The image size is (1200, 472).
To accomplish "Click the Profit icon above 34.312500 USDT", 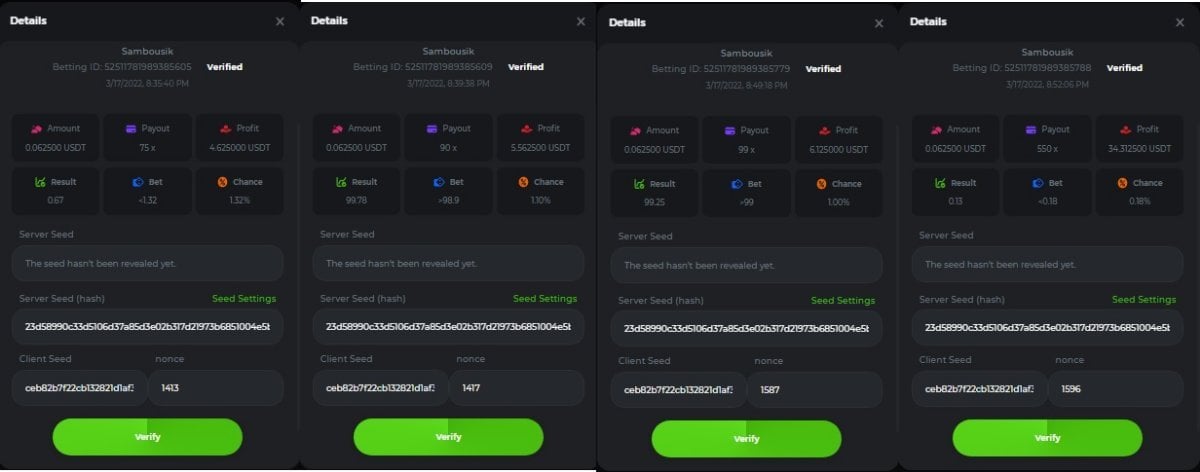I will coord(1126,129).
